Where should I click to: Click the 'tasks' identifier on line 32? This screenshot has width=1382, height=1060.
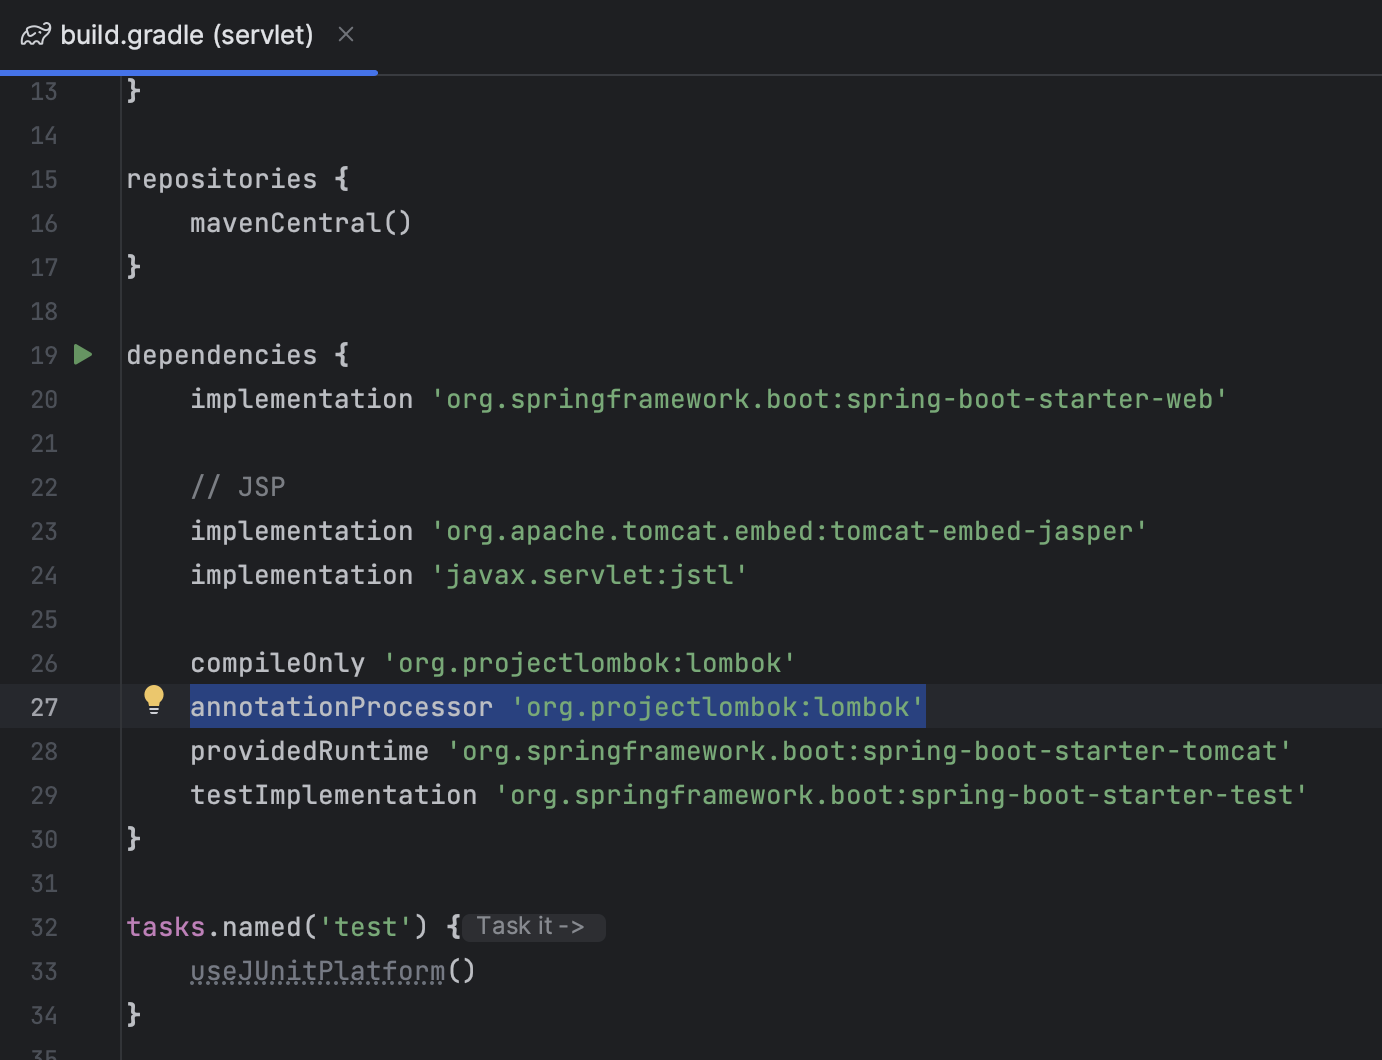pos(166,927)
